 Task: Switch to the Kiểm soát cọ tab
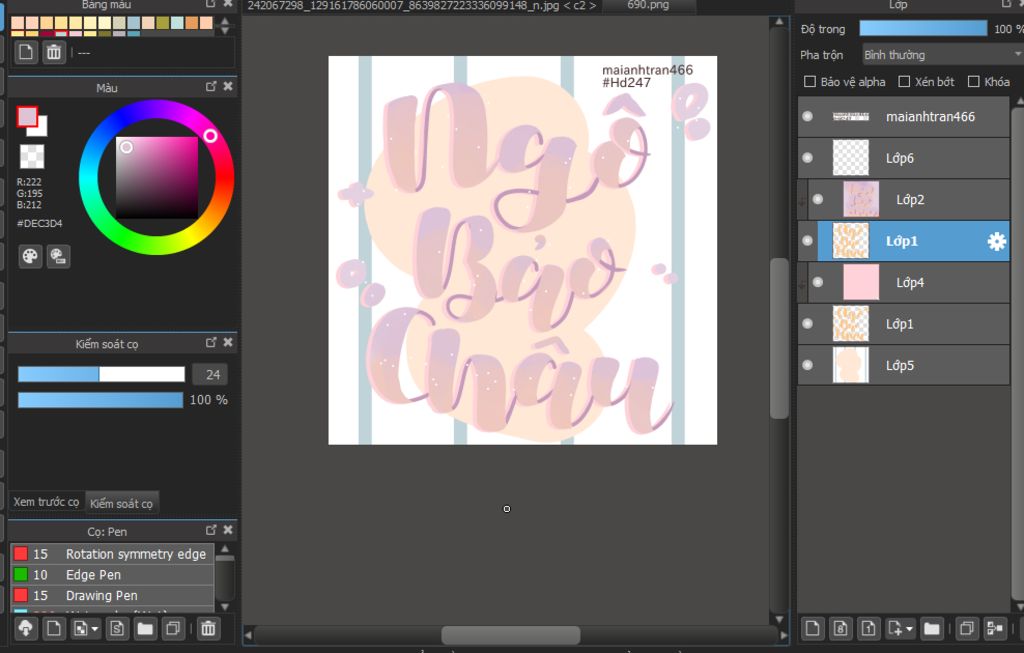[121, 503]
